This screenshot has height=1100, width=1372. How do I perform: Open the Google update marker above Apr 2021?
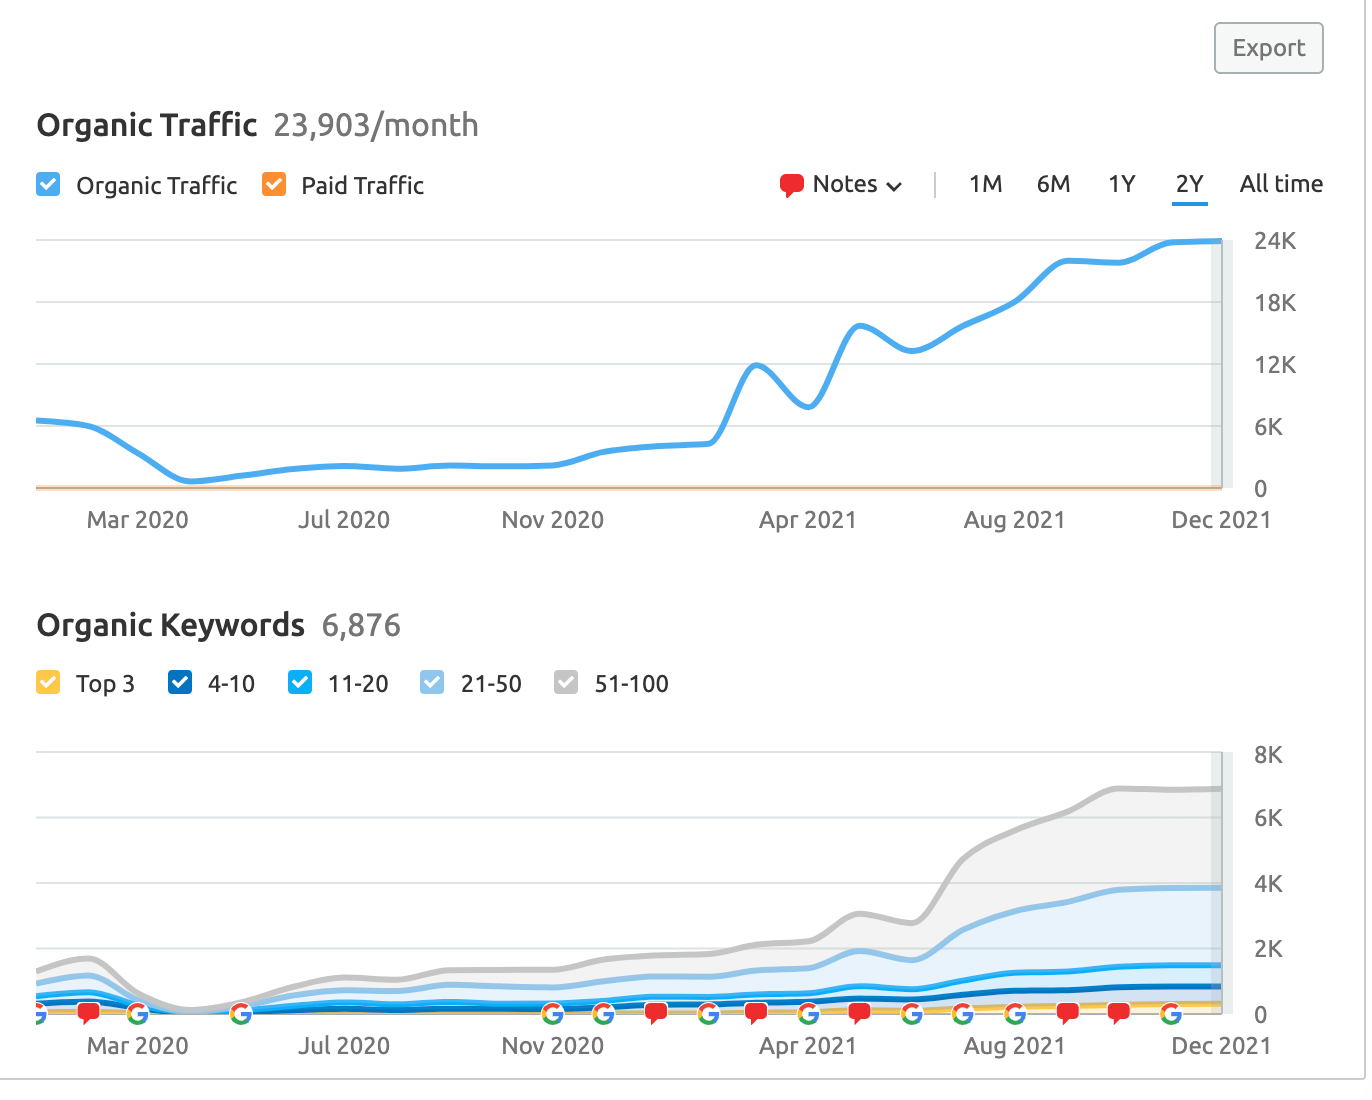[x=808, y=1014]
